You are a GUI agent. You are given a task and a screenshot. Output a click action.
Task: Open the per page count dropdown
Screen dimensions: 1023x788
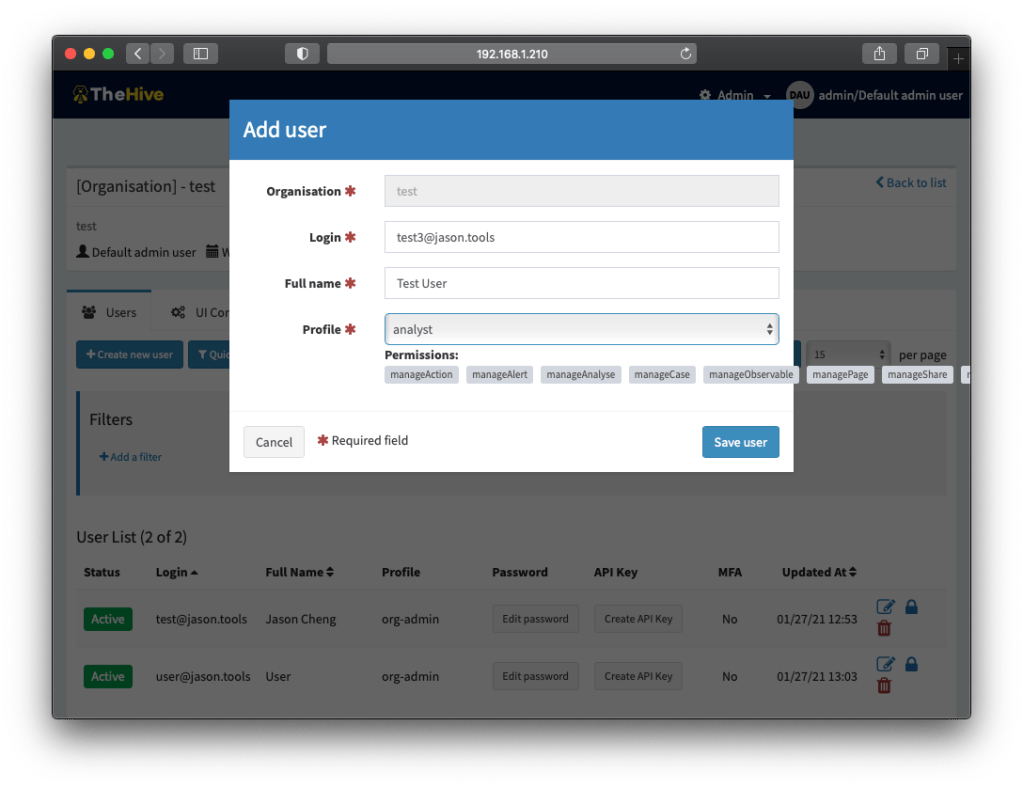(x=848, y=355)
